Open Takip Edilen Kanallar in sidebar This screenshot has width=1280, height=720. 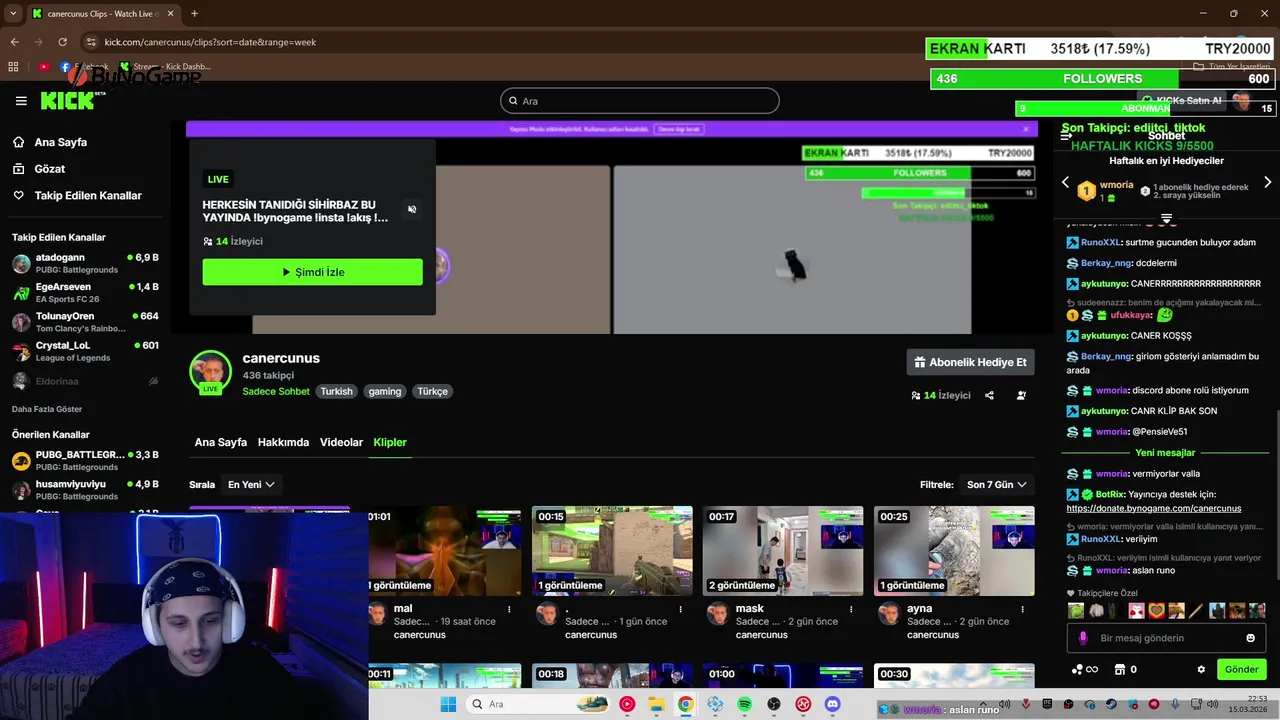[88, 196]
